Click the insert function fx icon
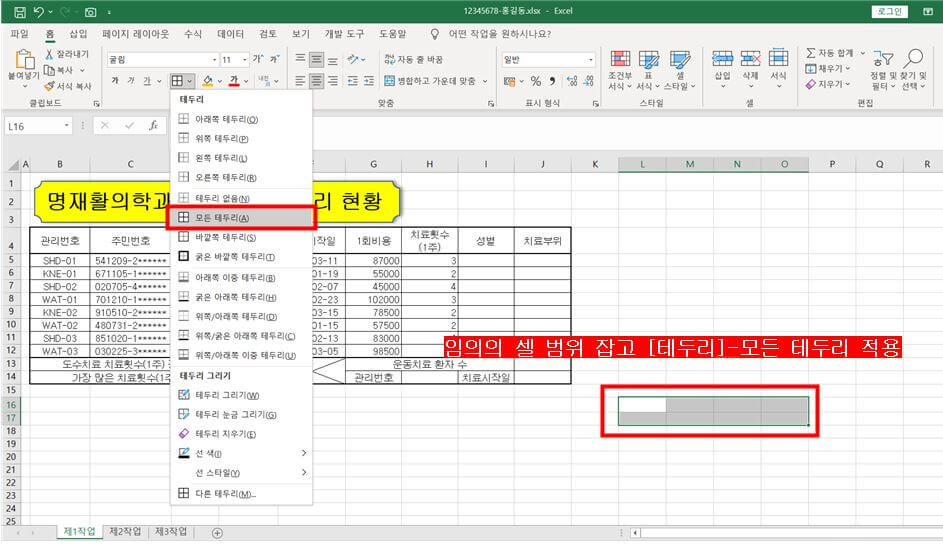Screen dimensions: 943x546 [x=153, y=126]
